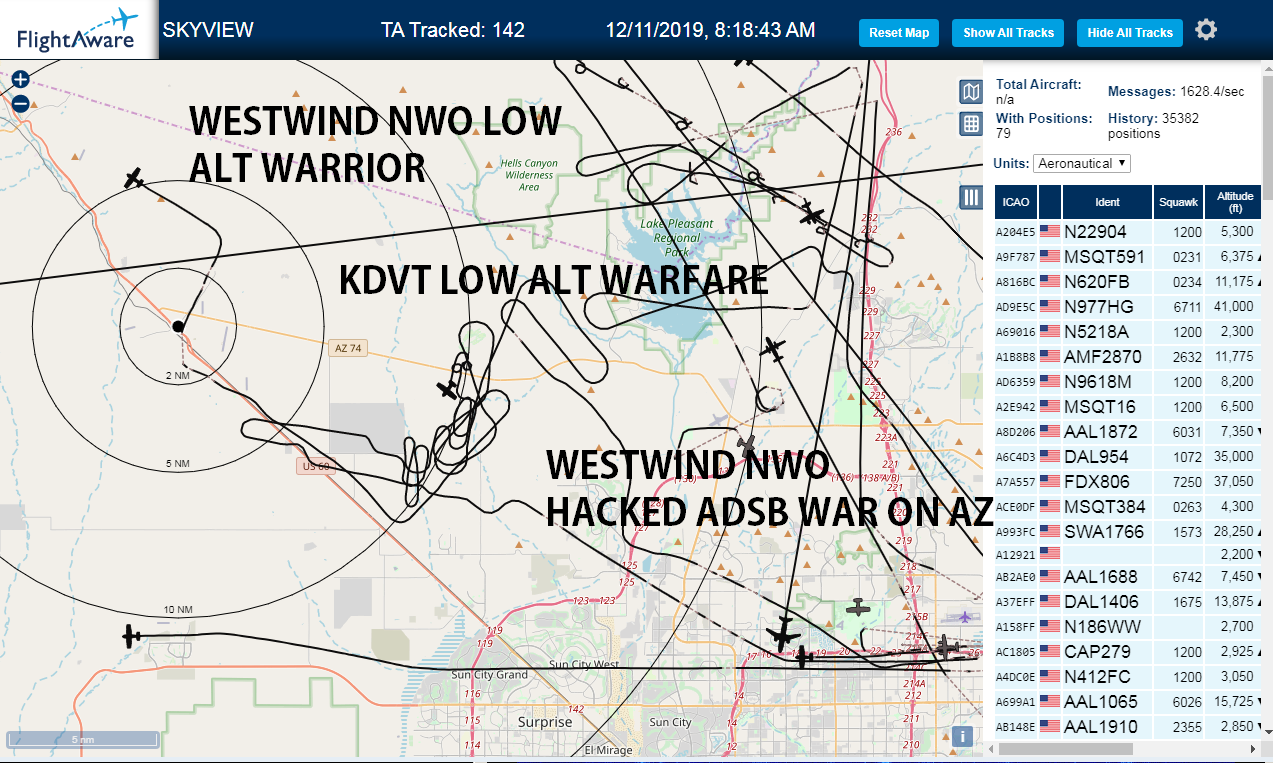Click ICAO code AD9E5C

[x=1015, y=307]
